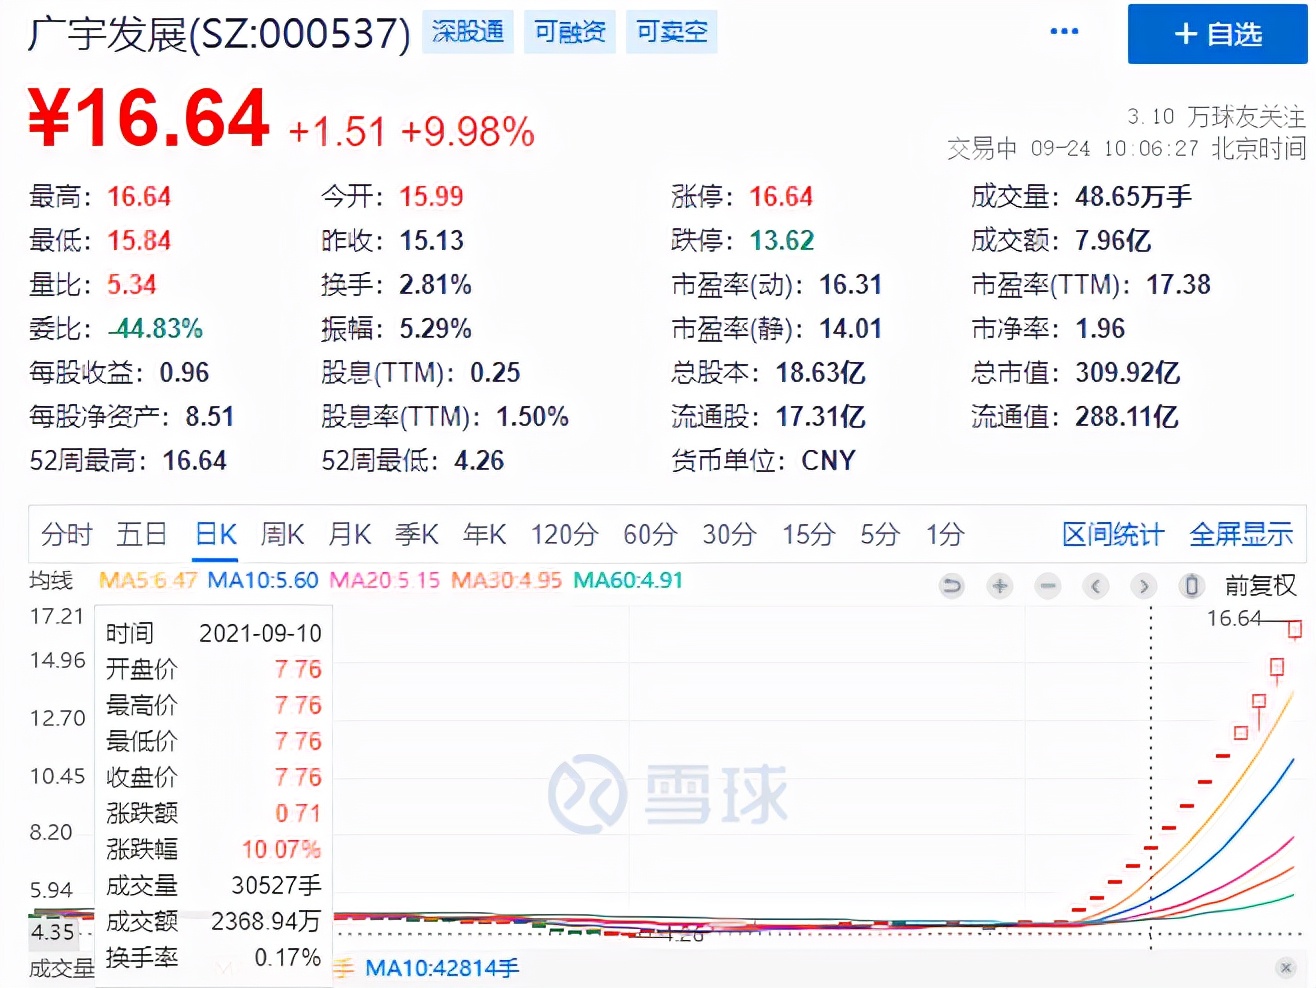The image size is (1316, 988).
Task: Enable 全屏显示 full screen chart view
Action: (x=1240, y=534)
